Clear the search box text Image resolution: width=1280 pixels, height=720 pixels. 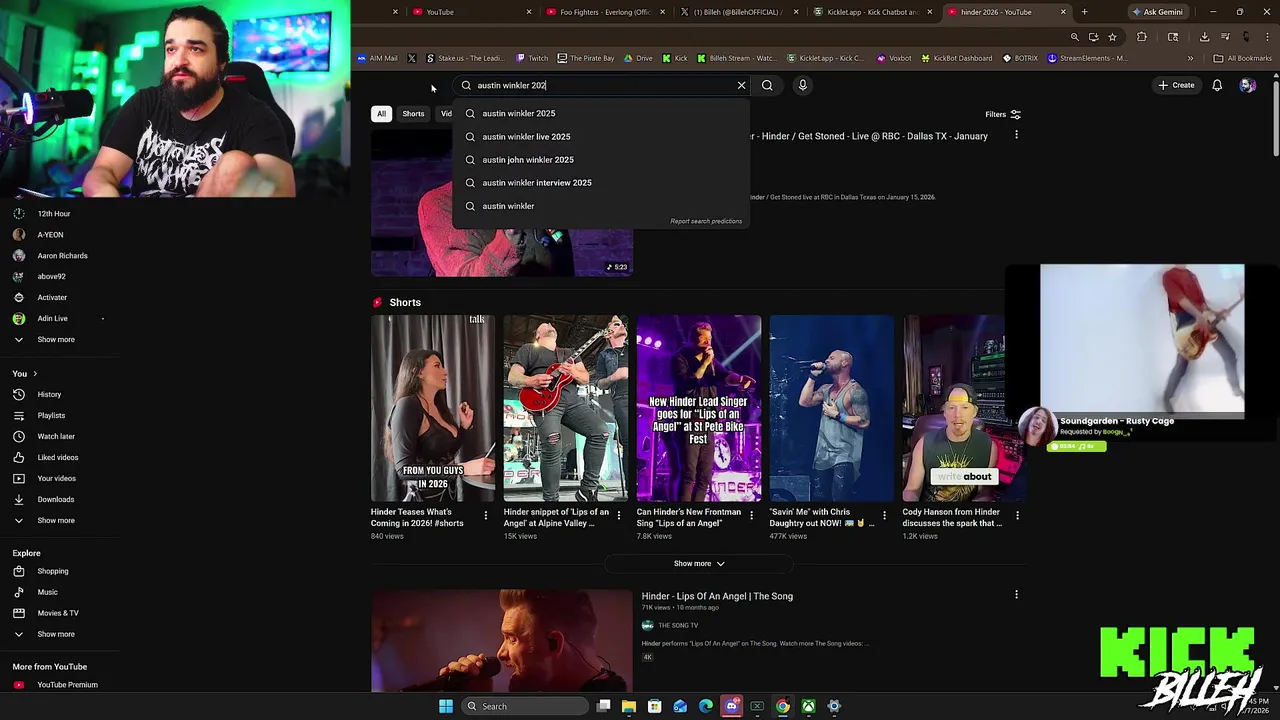[741, 85]
